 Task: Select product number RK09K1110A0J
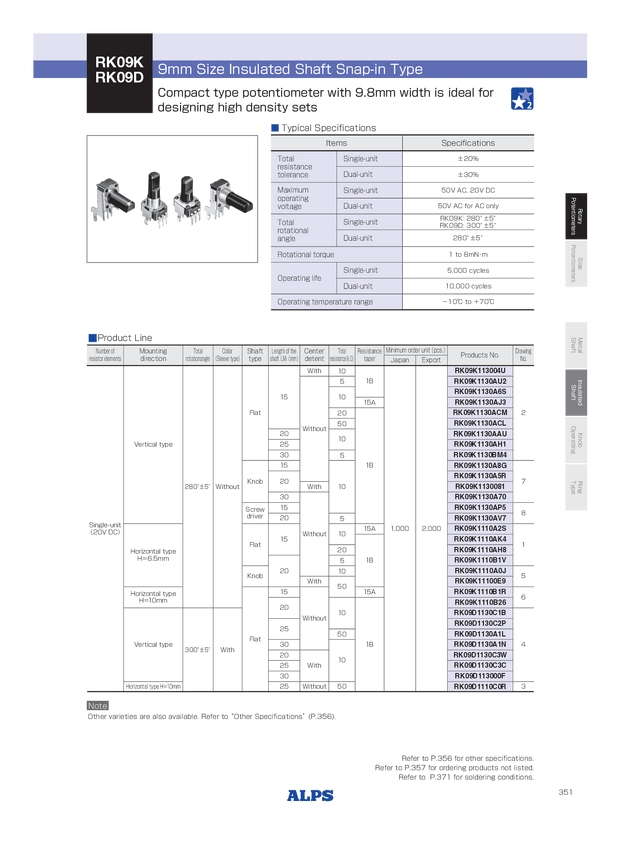(480, 570)
